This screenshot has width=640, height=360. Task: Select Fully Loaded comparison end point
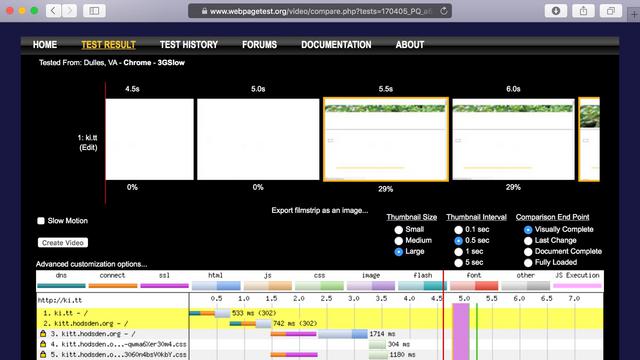point(528,263)
